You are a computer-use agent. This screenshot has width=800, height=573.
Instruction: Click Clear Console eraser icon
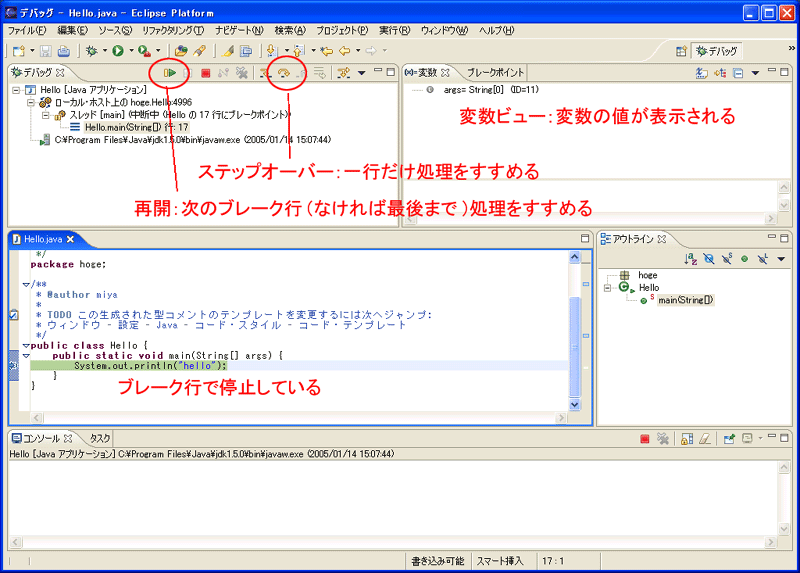[x=705, y=438]
